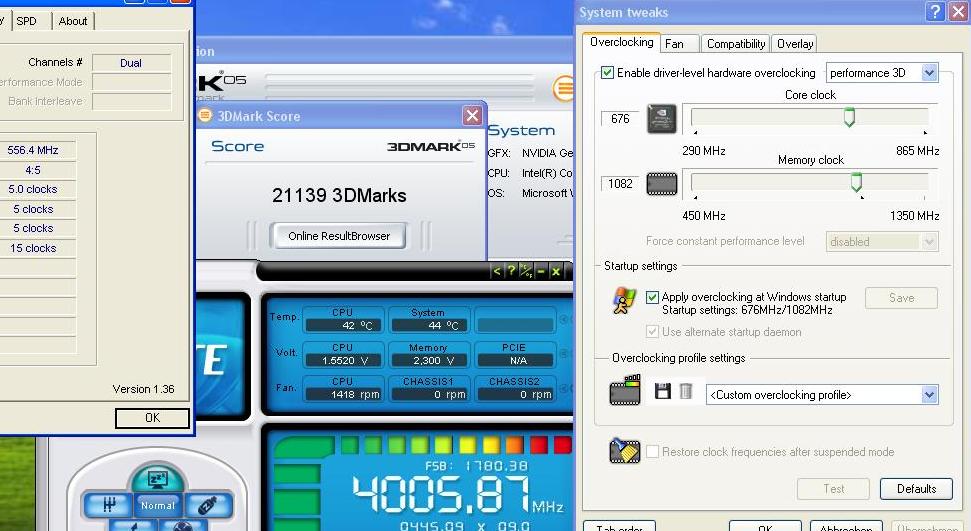
Task: Click the CPU temperature 42 °C readout
Action: [x=345, y=325]
